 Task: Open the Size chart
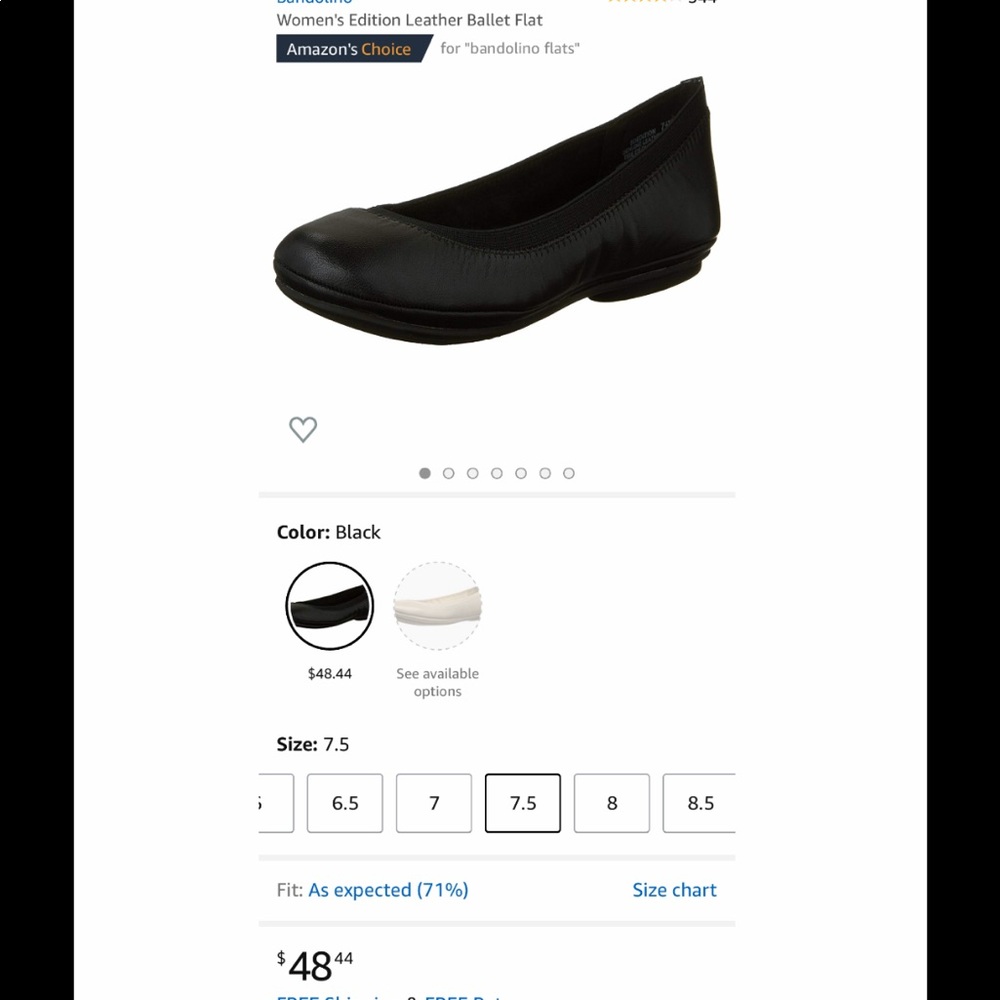(675, 890)
